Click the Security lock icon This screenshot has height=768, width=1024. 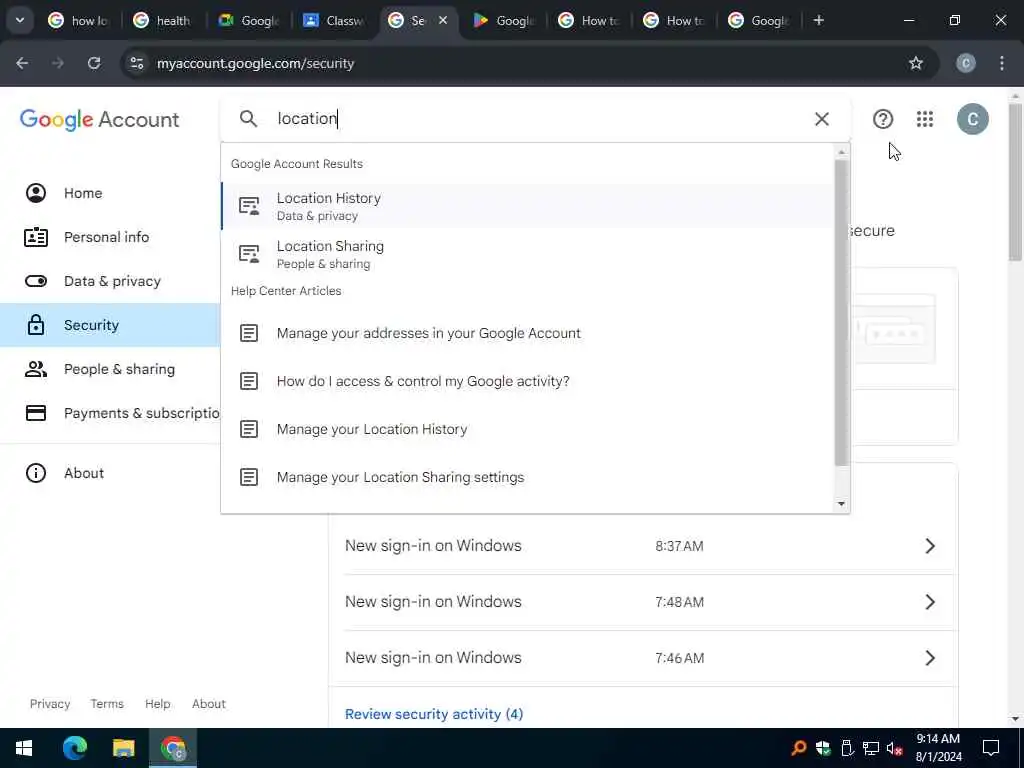[x=36, y=325]
